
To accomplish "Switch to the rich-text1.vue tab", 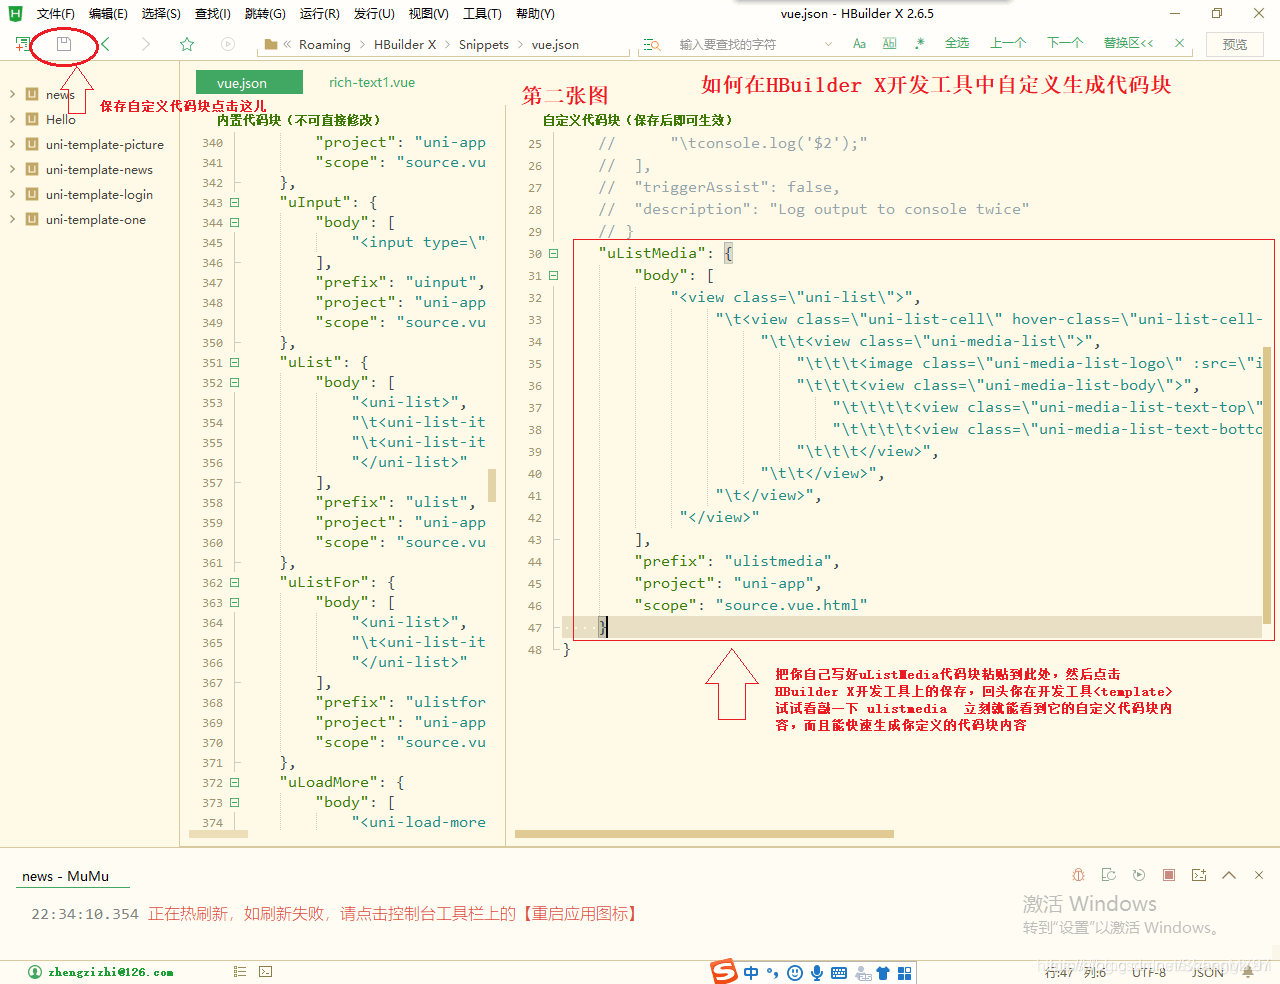I will (372, 82).
